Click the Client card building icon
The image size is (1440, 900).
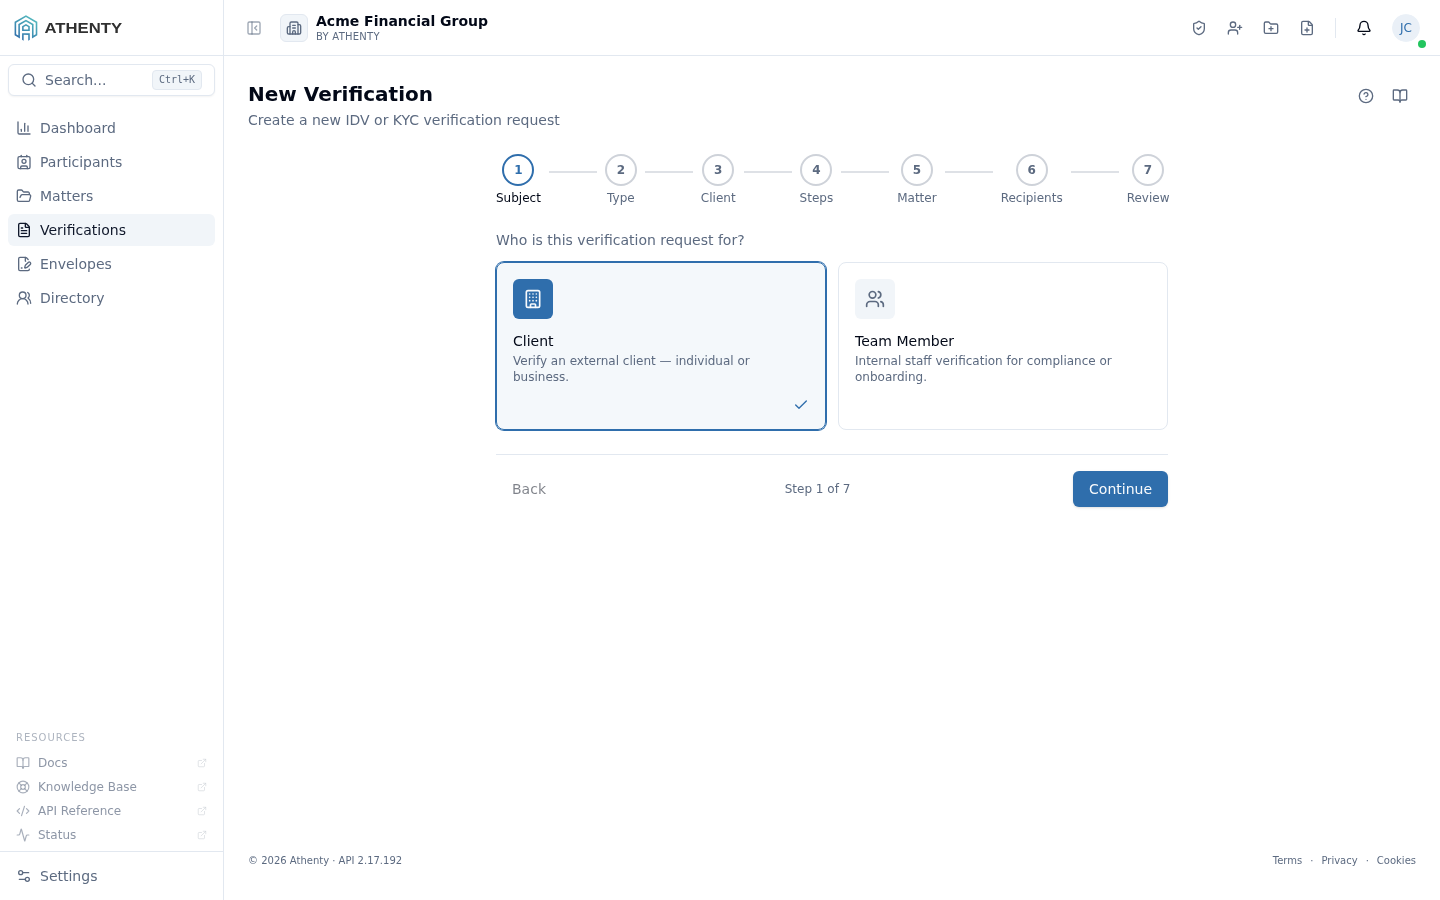[x=533, y=299]
